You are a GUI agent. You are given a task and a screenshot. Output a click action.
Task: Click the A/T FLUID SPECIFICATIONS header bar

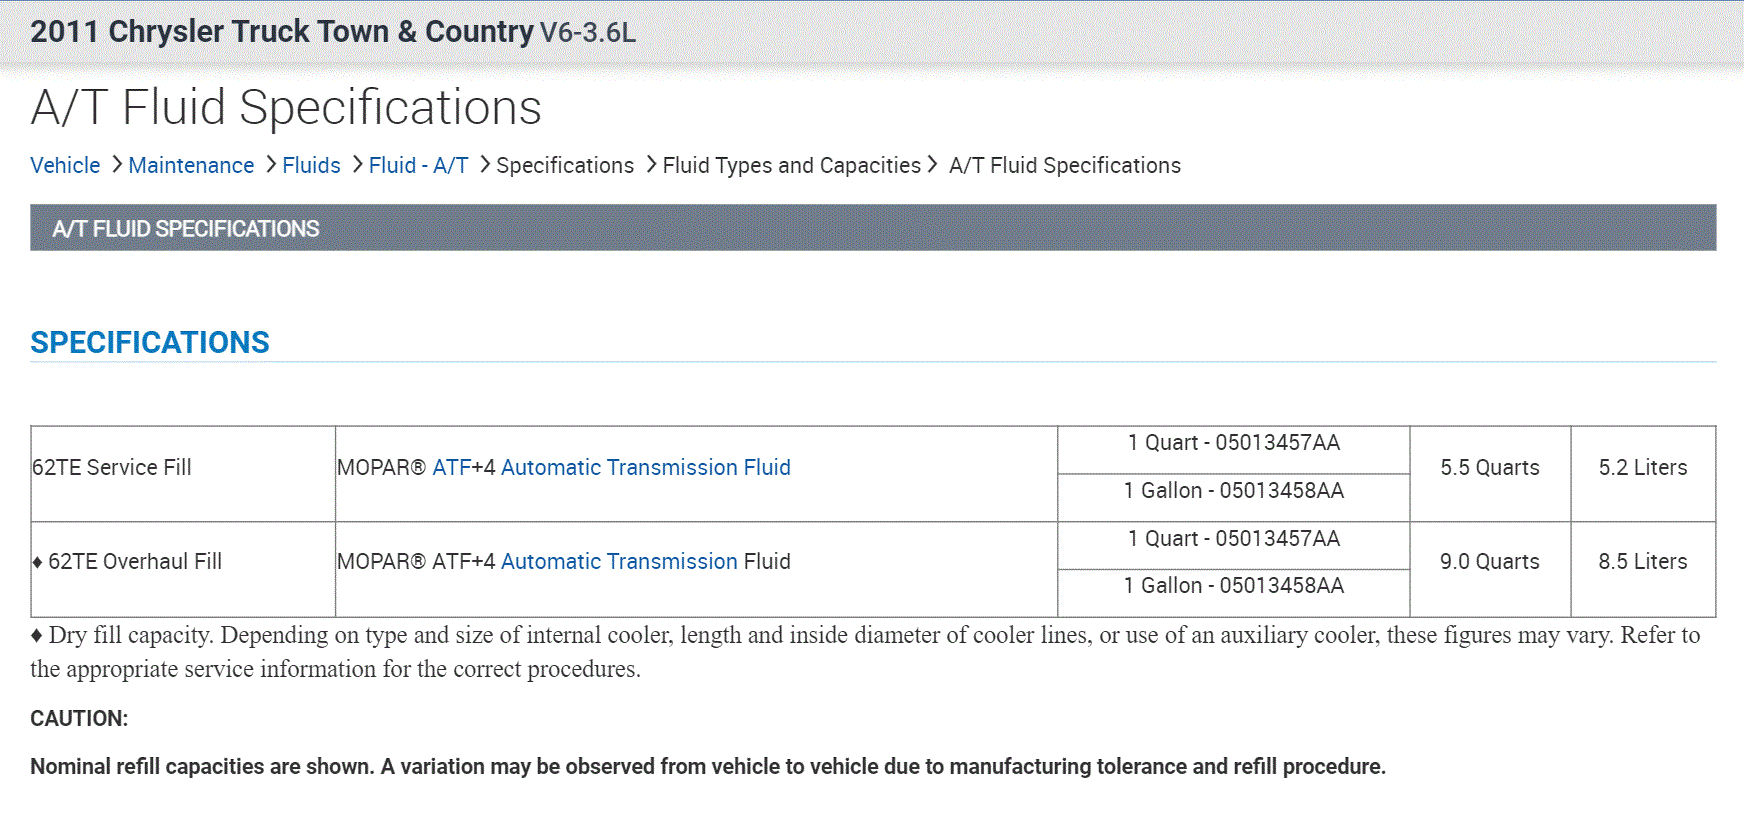[872, 228]
